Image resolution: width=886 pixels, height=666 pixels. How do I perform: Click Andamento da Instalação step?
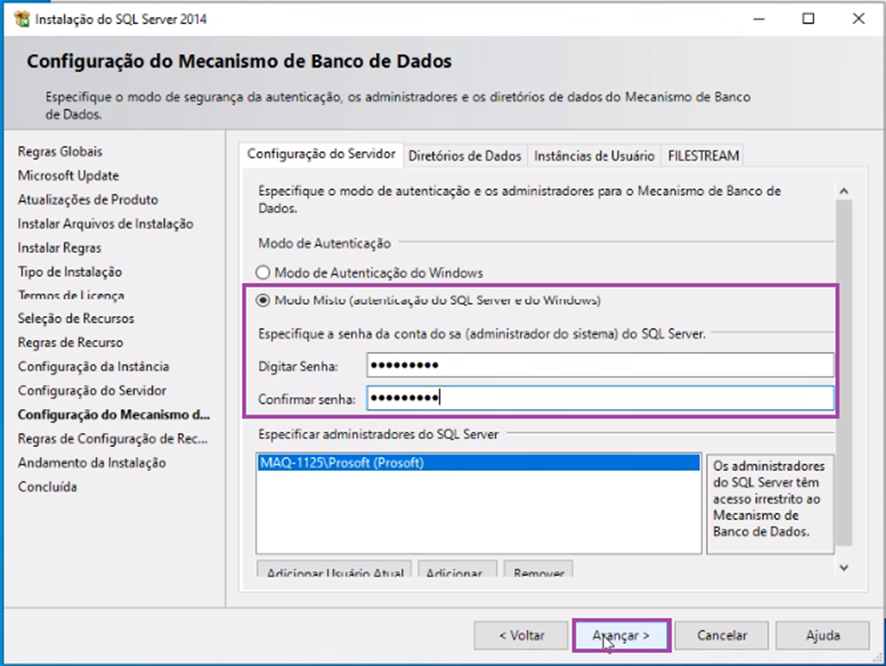92,463
